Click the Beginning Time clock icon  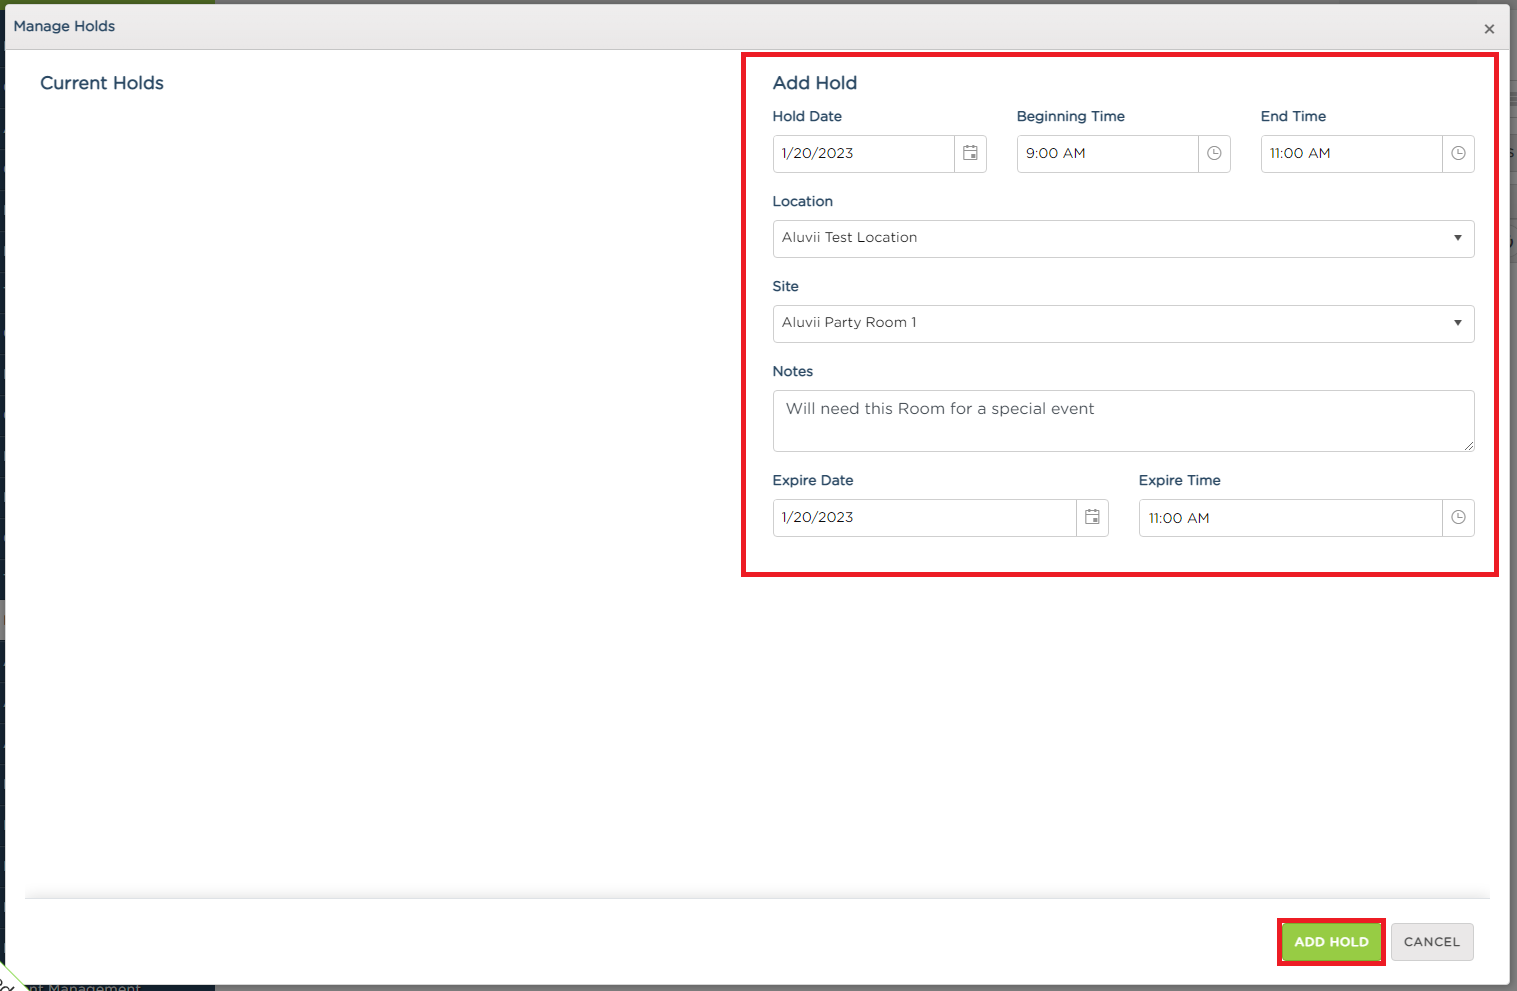pyautogui.click(x=1213, y=153)
